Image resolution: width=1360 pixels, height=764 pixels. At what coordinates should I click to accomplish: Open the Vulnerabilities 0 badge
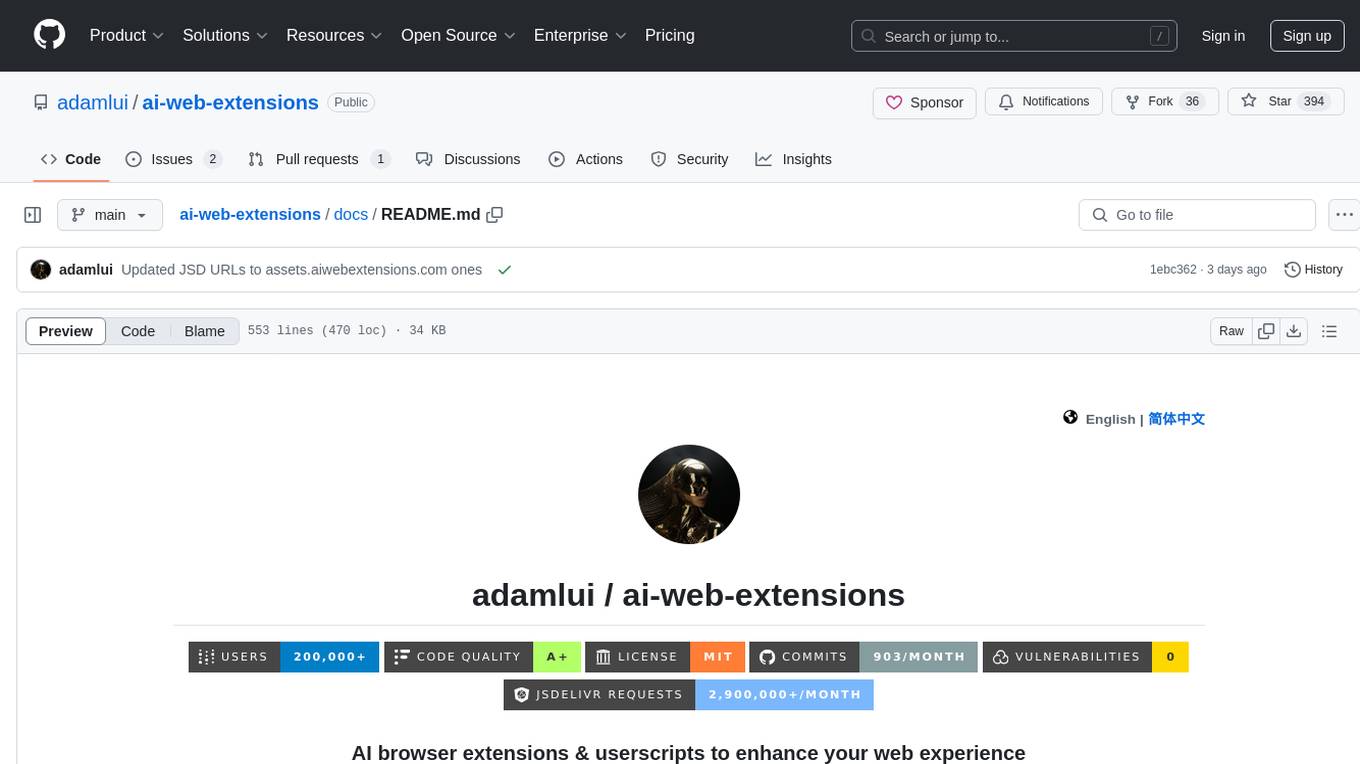(x=1086, y=657)
